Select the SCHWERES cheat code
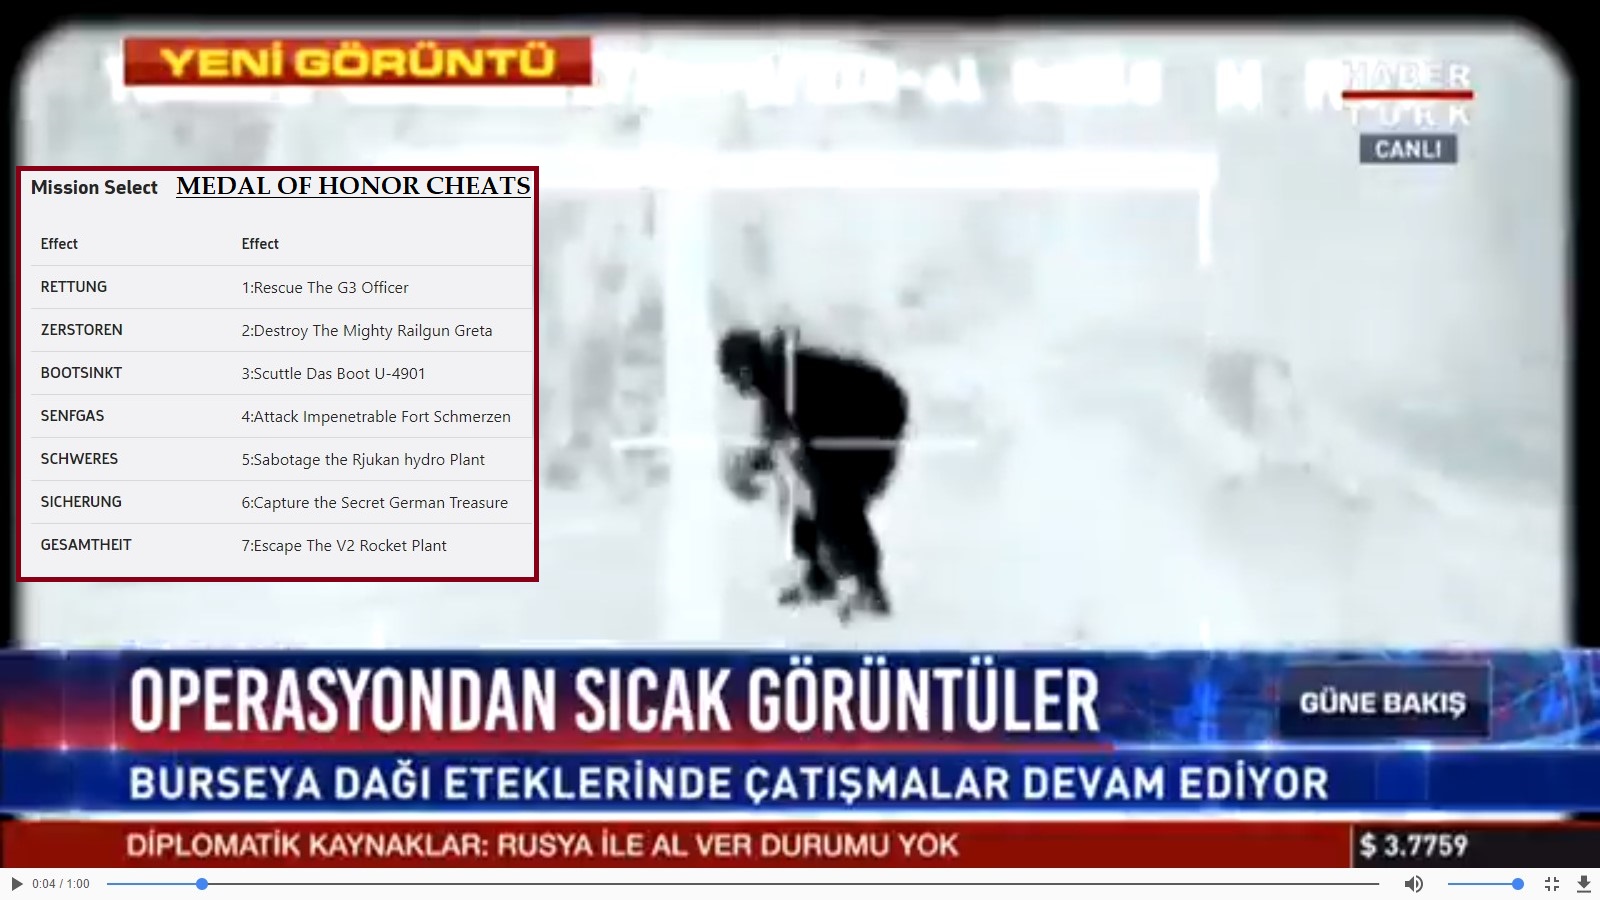 point(79,459)
